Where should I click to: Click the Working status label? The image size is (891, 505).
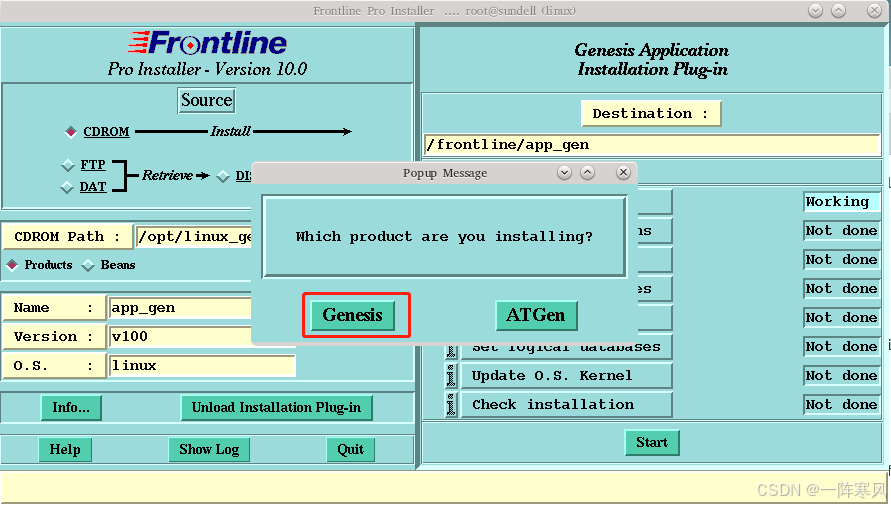point(841,202)
